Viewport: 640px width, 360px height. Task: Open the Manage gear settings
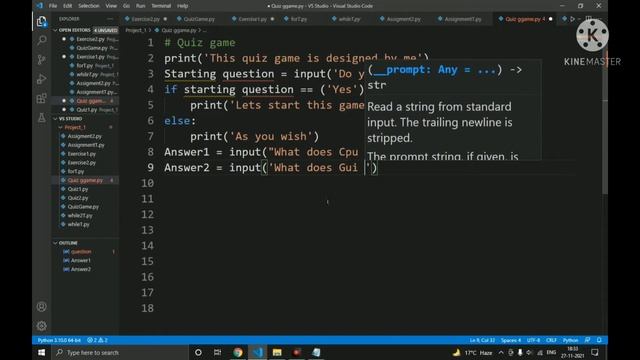click(41, 326)
